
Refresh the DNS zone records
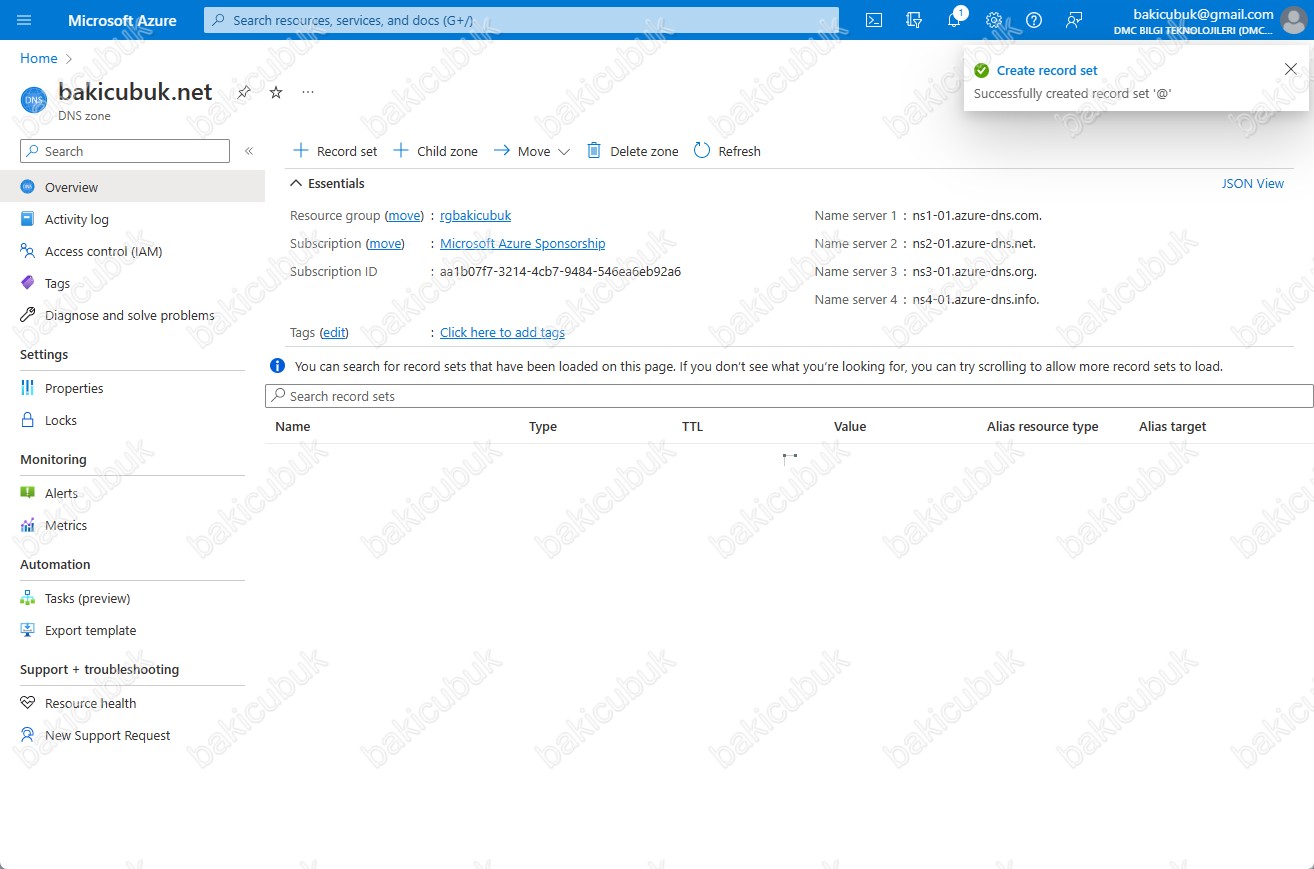coord(727,151)
